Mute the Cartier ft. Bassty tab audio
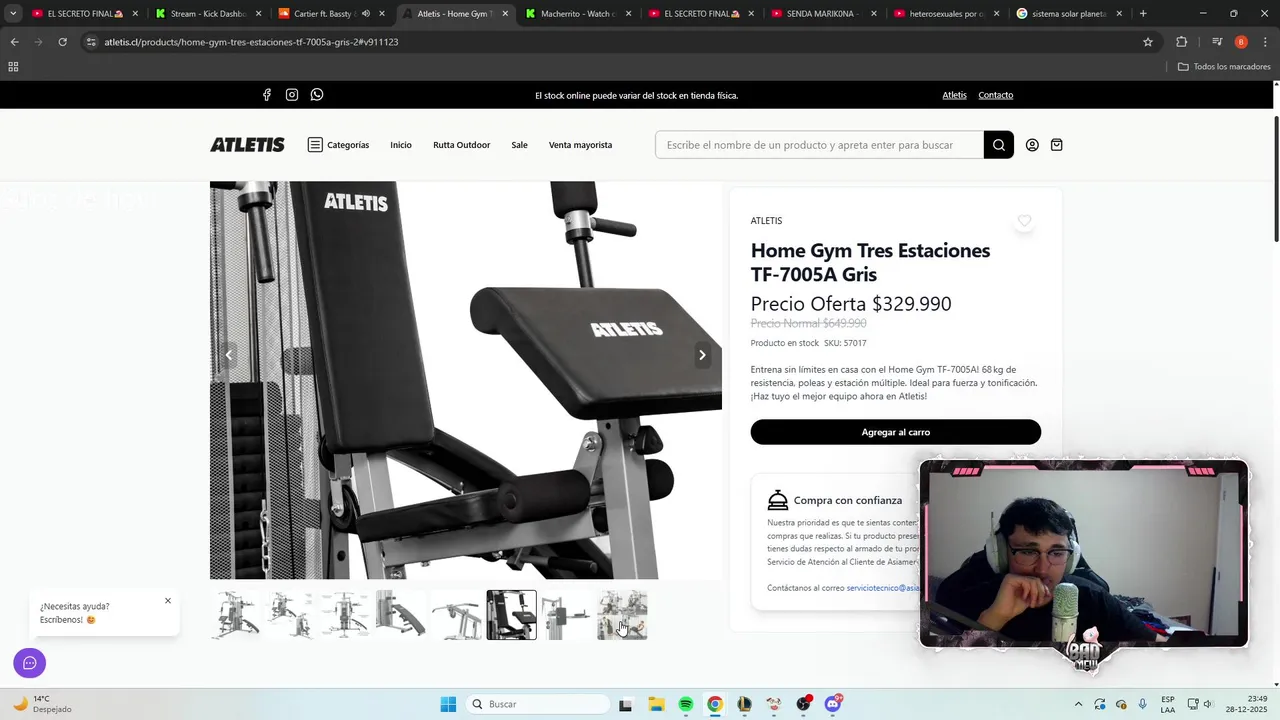 point(365,14)
